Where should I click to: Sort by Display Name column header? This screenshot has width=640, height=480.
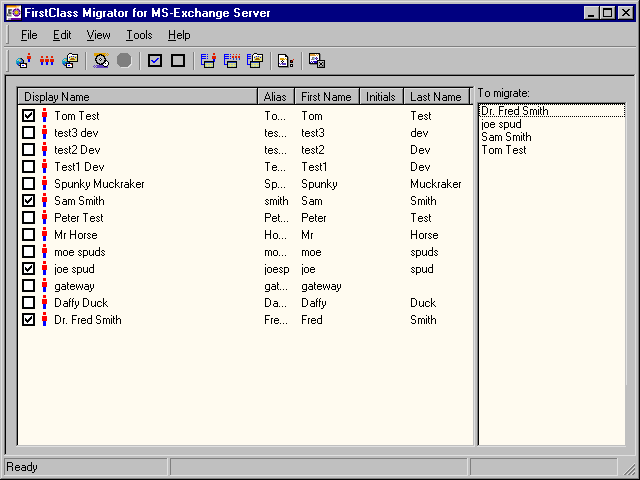(138, 97)
